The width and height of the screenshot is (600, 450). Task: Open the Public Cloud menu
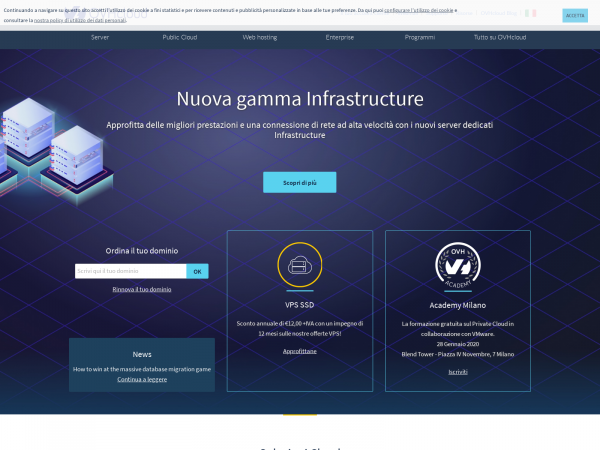(x=179, y=37)
